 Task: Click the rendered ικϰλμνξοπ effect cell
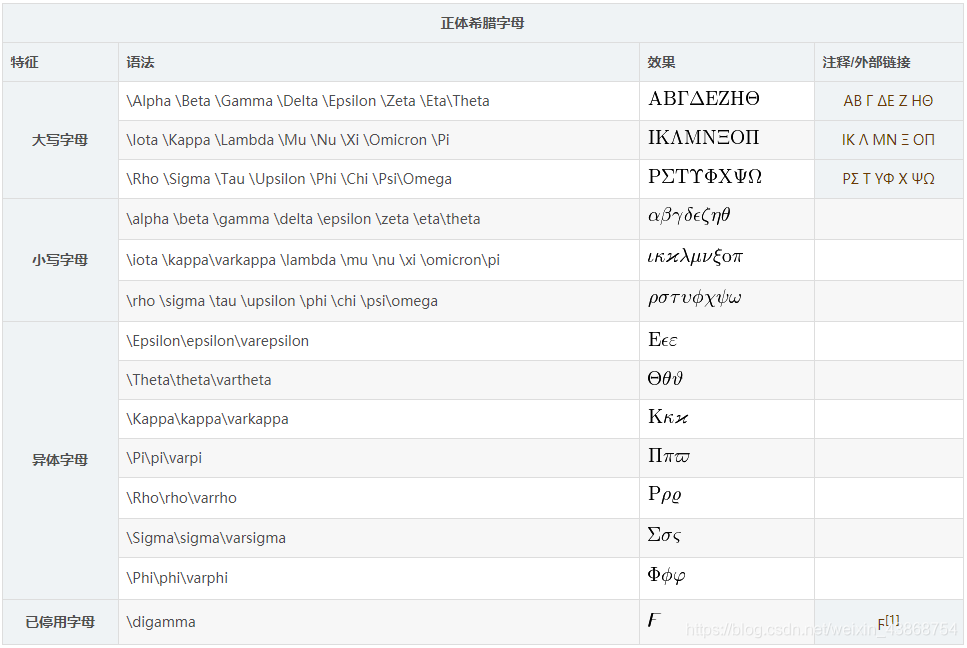click(726, 260)
